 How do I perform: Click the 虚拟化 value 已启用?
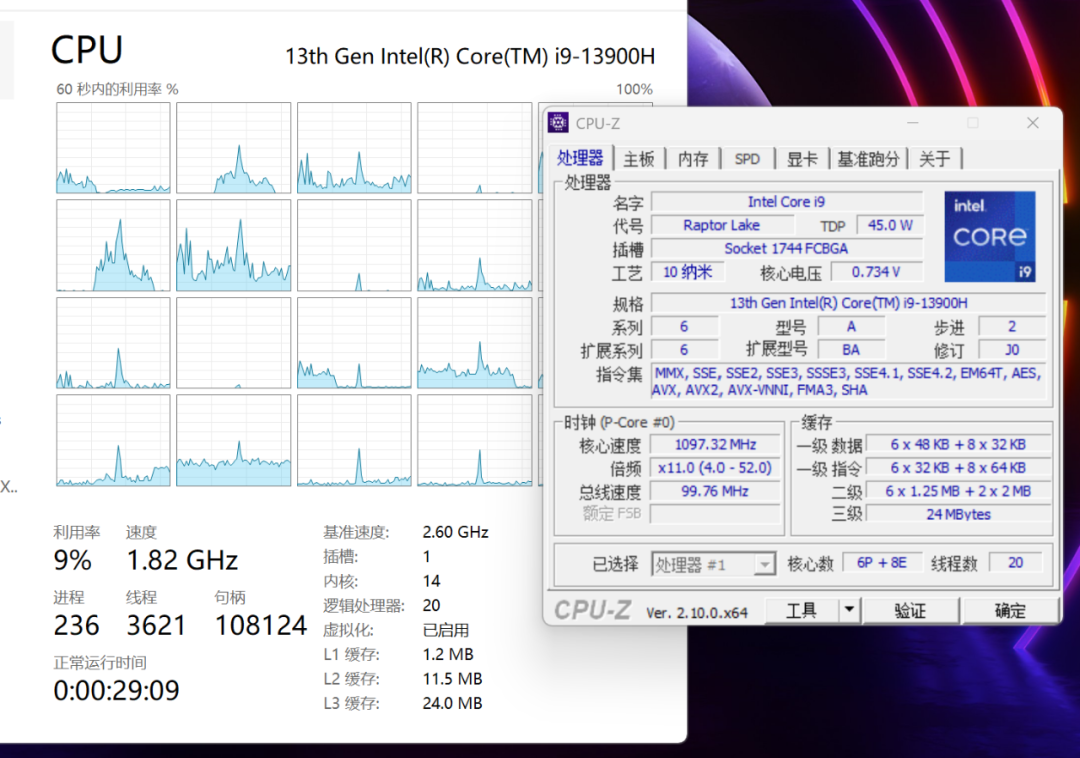click(446, 630)
